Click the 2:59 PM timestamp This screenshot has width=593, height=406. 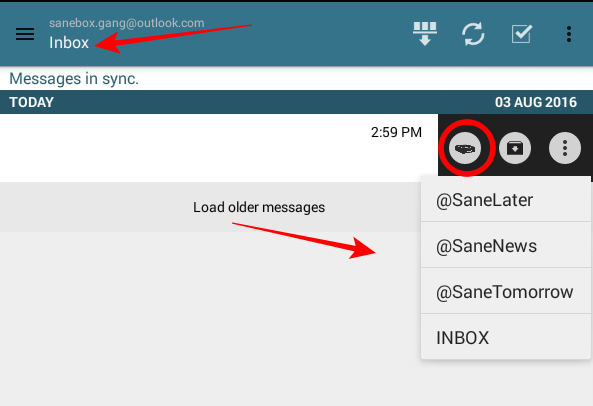396,132
